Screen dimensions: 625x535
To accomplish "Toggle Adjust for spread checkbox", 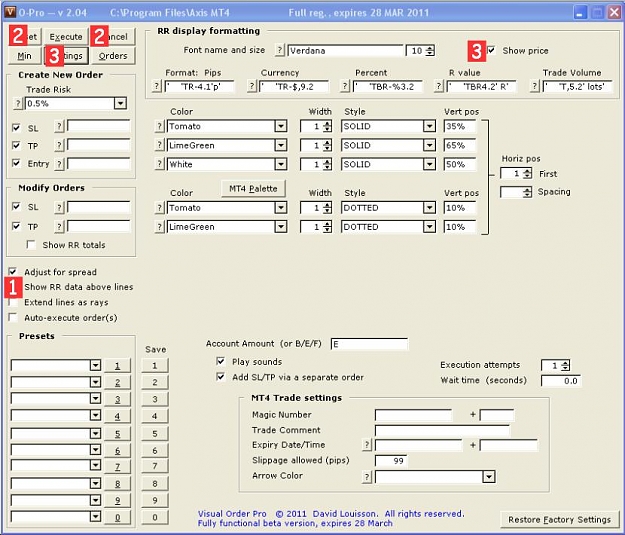I will 13,271.
